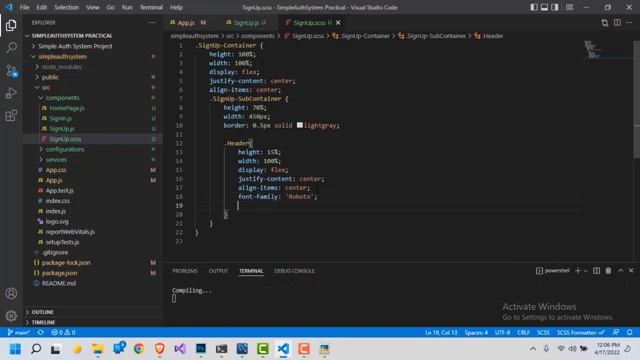Viewport: 640px width, 360px height.
Task: Expand the node_modules folder
Action: point(61,67)
